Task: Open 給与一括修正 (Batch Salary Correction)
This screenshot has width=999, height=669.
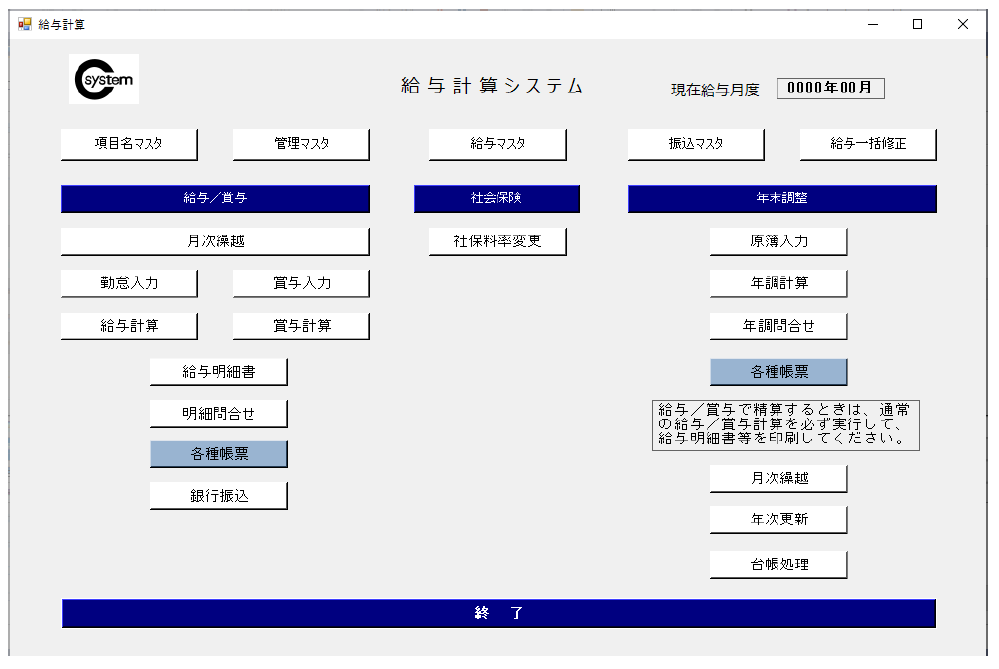Action: (865, 144)
